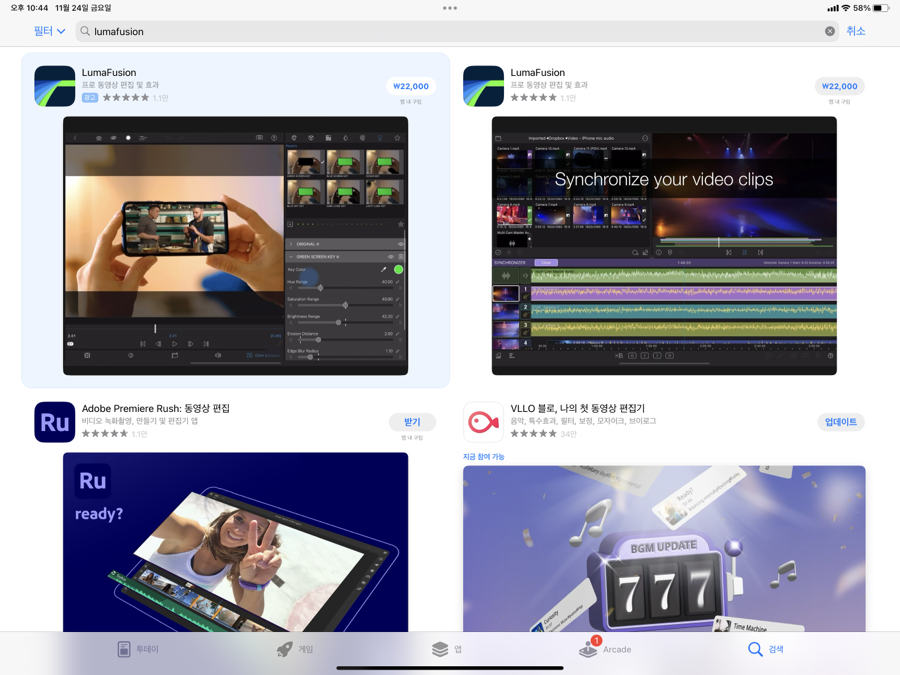Open the Adobe Premiere Rush title text
The width and height of the screenshot is (900, 675).
(x=156, y=408)
